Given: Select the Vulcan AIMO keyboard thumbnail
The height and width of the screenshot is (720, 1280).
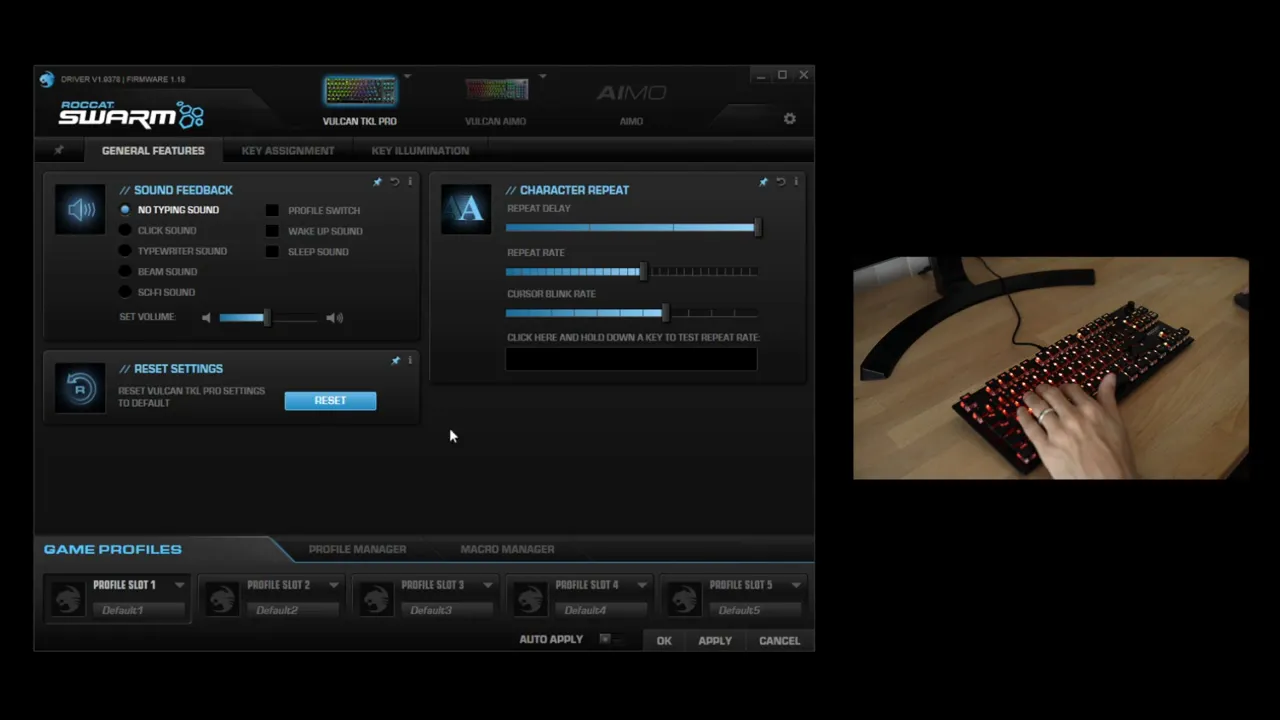Looking at the screenshot, I should (496, 91).
